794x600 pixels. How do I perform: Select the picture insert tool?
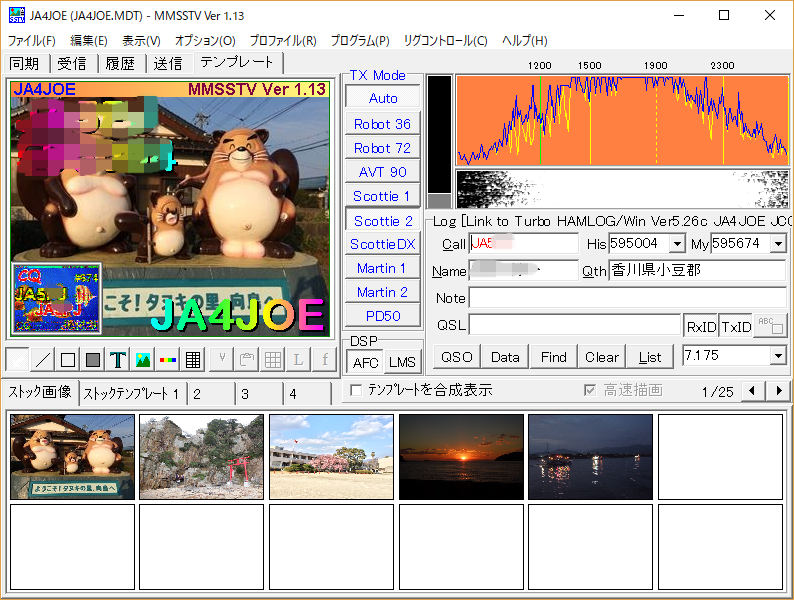click(143, 360)
